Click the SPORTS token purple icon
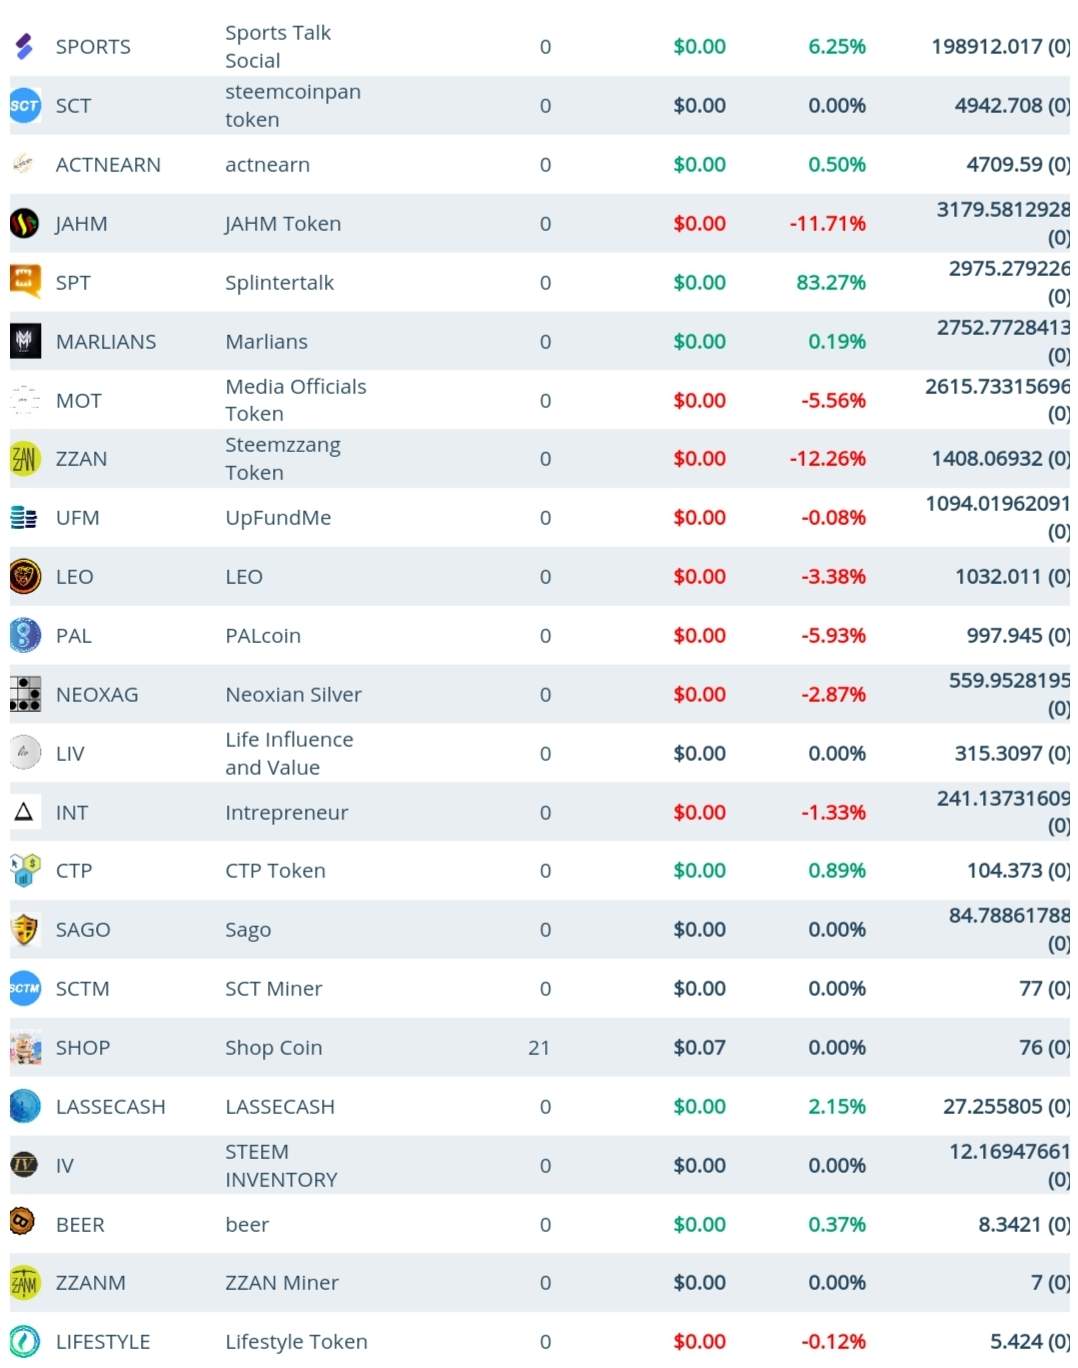This screenshot has height=1368, width=1078. (24, 46)
